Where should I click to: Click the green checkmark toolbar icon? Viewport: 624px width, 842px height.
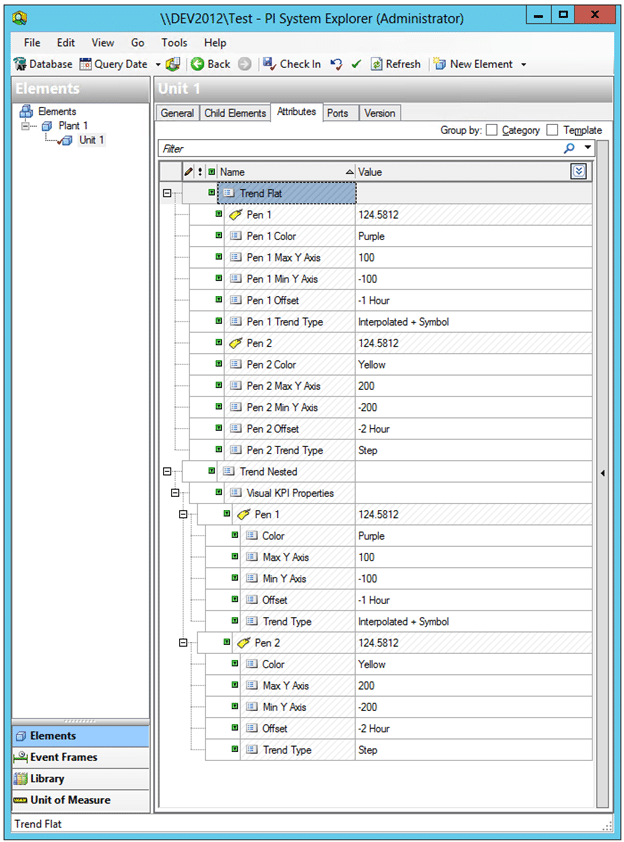(x=356, y=64)
